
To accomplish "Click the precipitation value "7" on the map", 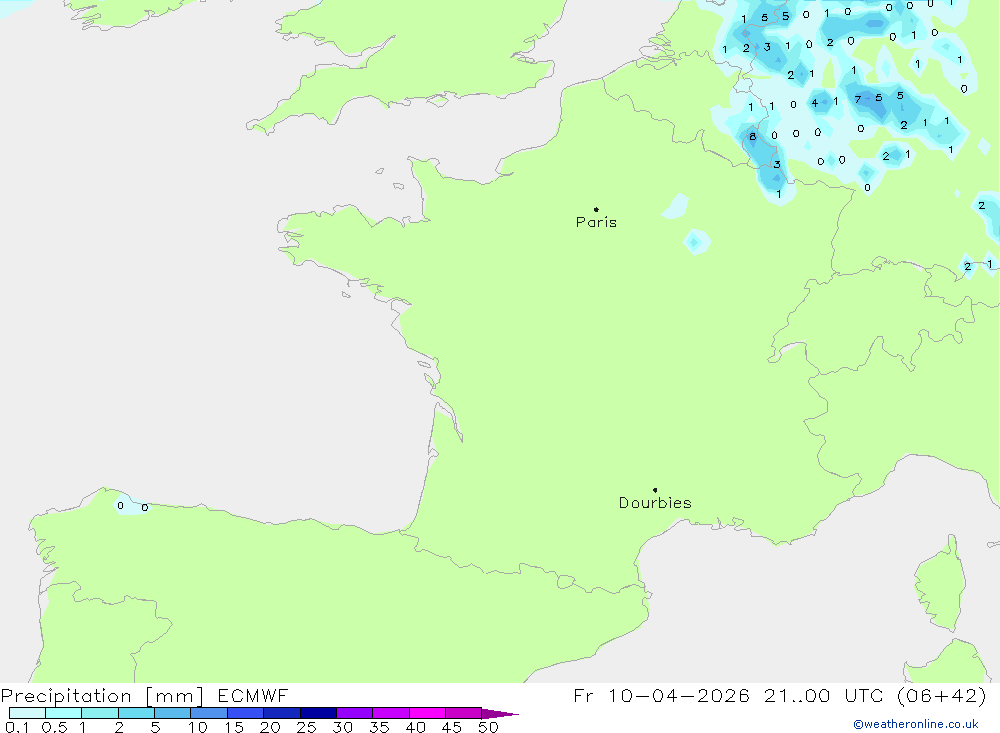I will coord(857,99).
